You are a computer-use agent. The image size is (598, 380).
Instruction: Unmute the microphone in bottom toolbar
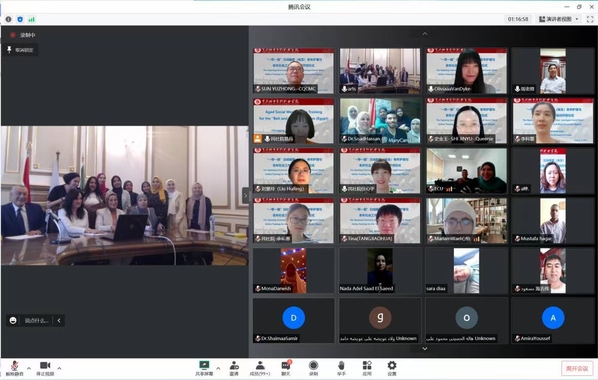(14, 368)
